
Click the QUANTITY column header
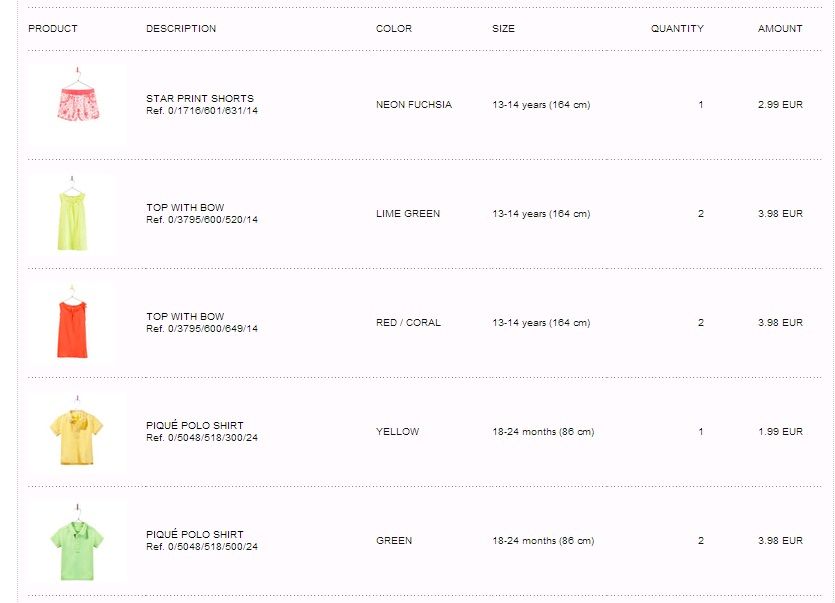[x=677, y=29]
